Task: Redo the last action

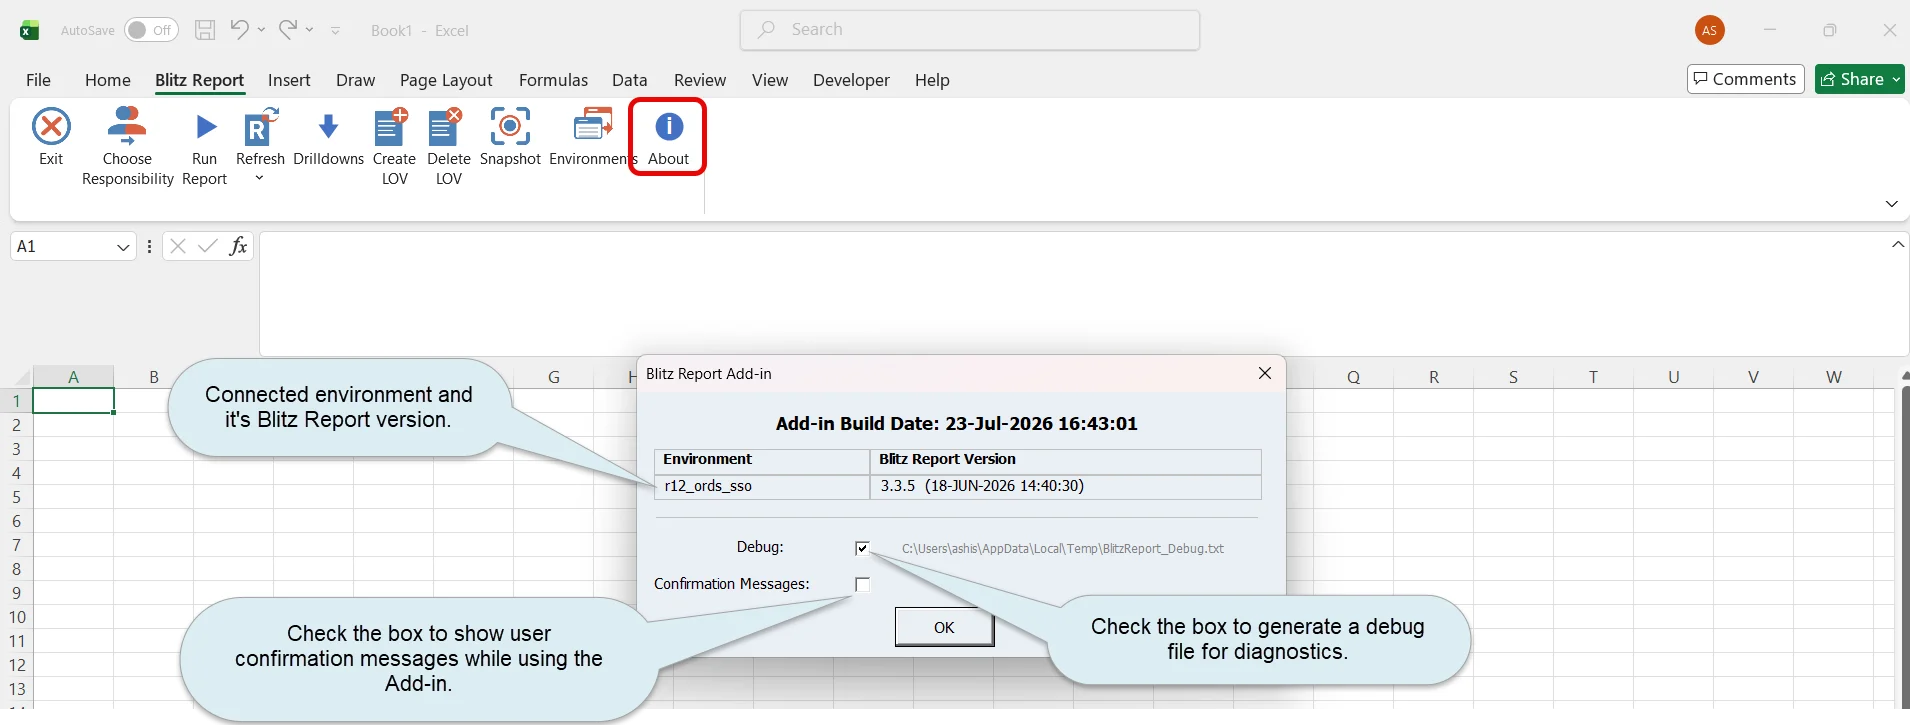Action: click(x=287, y=30)
